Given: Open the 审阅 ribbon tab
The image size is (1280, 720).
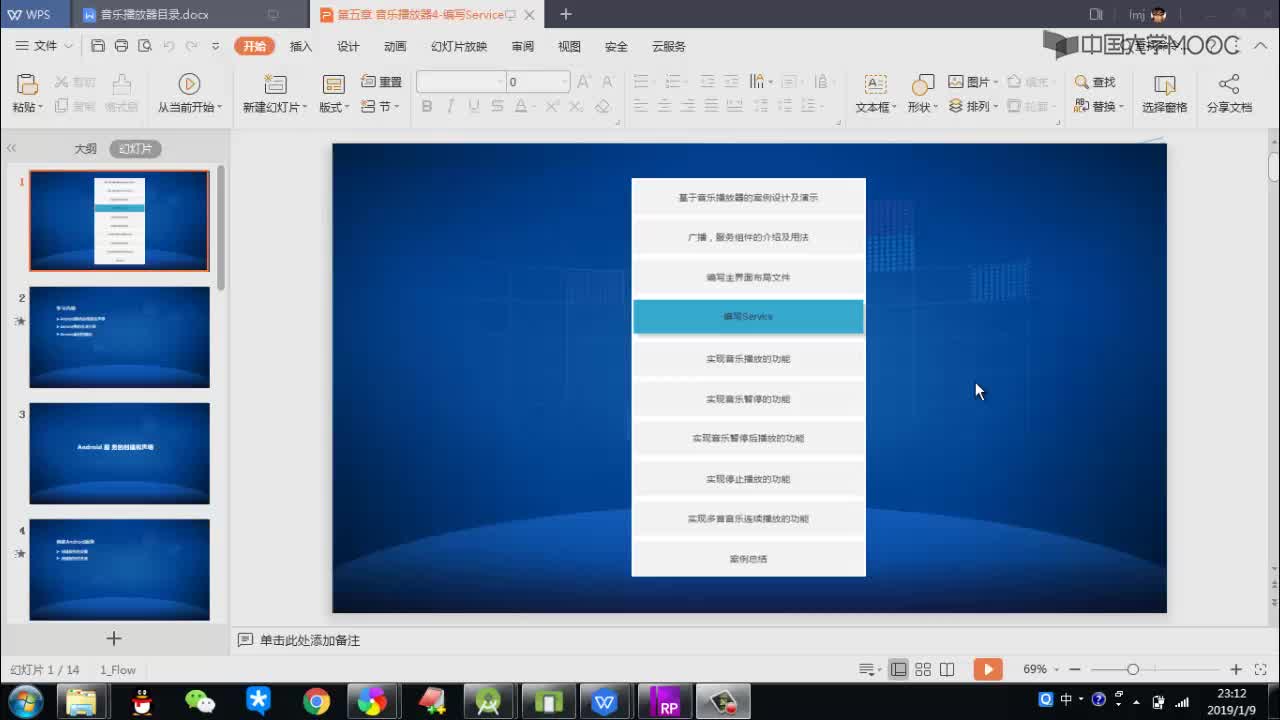Looking at the screenshot, I should tap(522, 46).
